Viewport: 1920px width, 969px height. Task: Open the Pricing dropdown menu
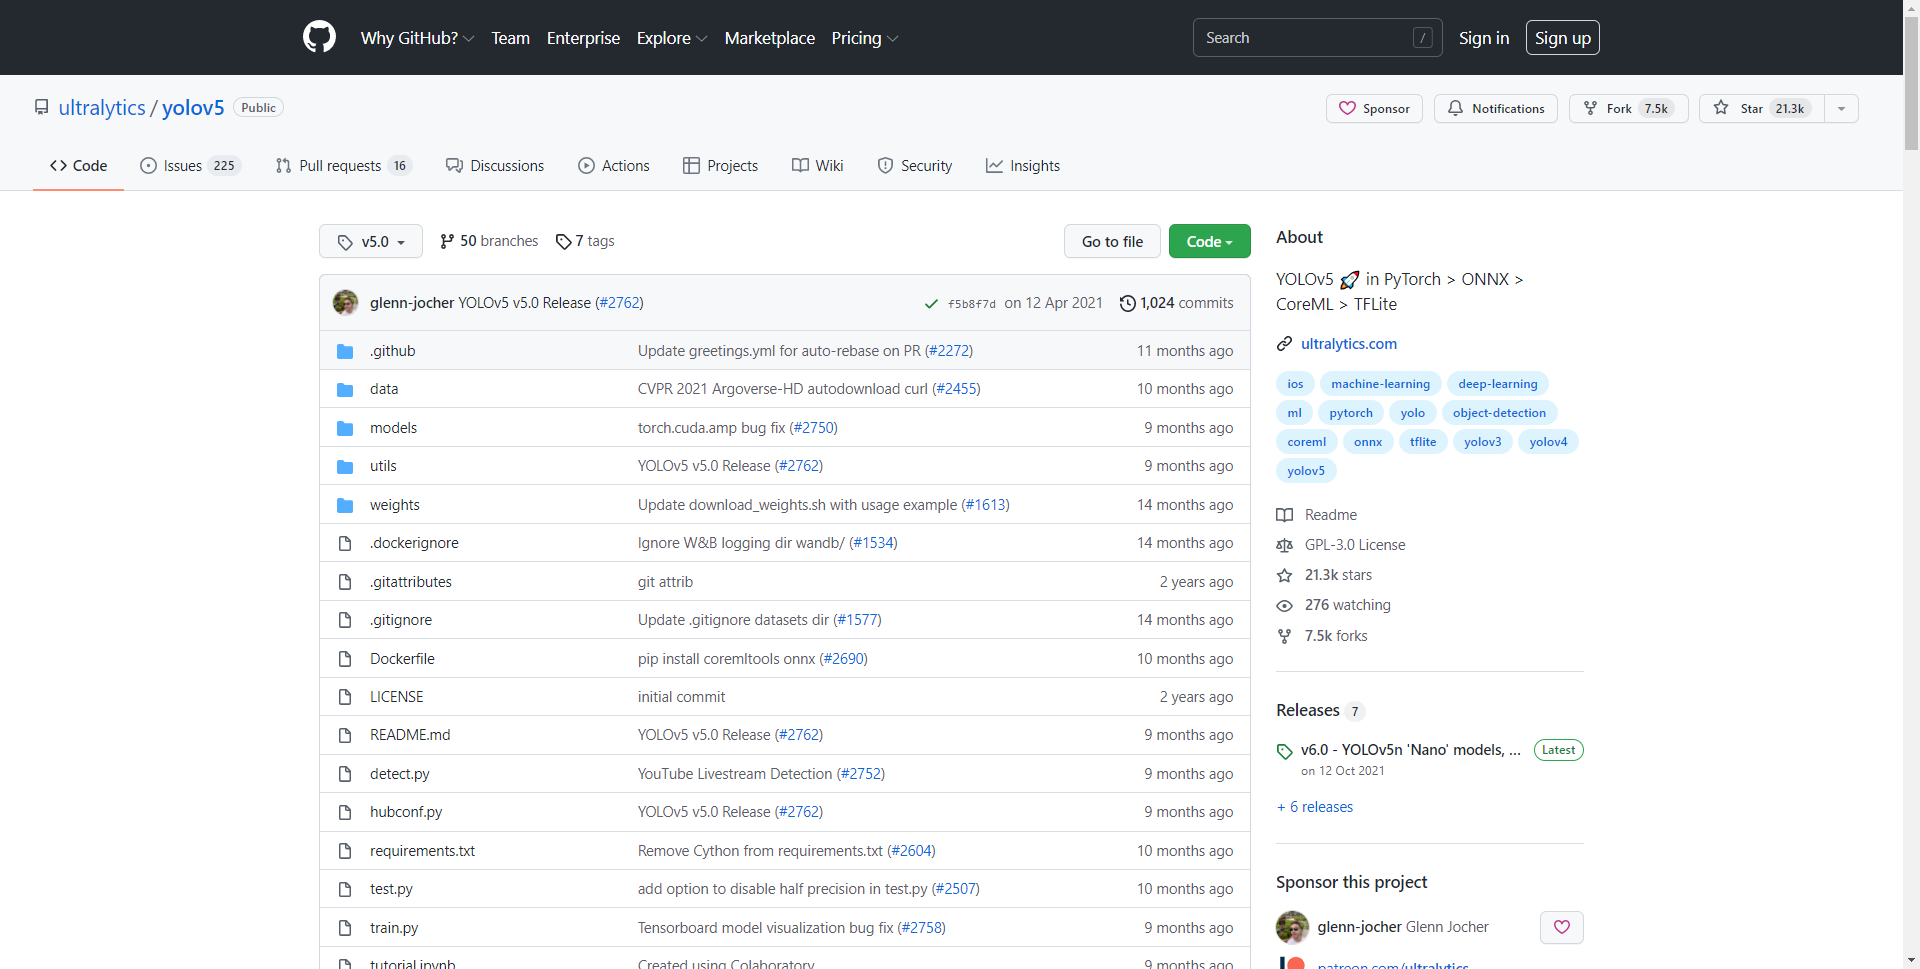[864, 38]
